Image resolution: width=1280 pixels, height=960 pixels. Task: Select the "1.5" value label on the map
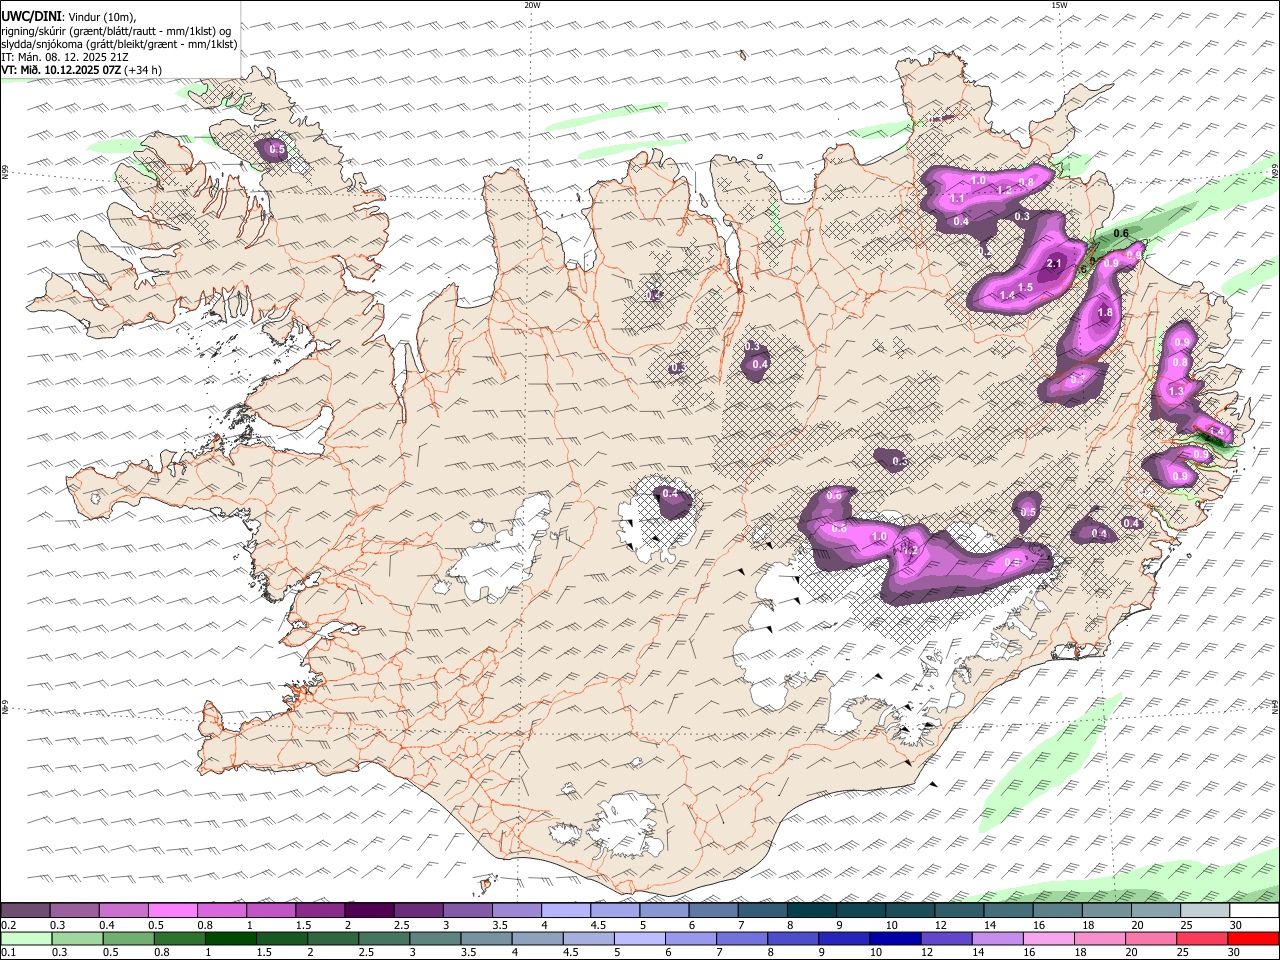point(1025,287)
